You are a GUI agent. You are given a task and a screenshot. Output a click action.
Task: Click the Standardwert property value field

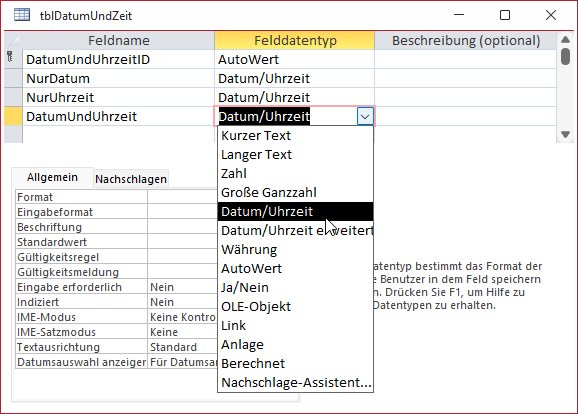click(183, 242)
